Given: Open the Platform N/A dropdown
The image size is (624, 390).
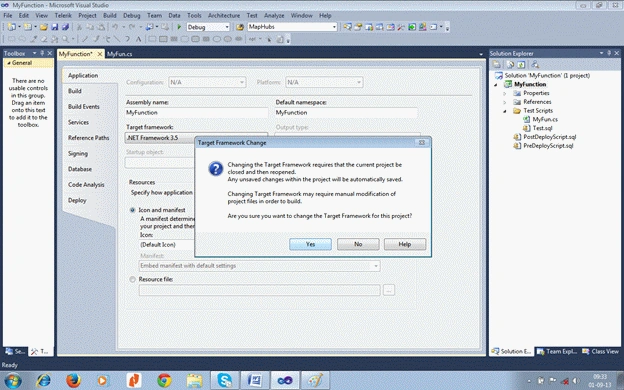Looking at the screenshot, I should pyautogui.click(x=324, y=82).
